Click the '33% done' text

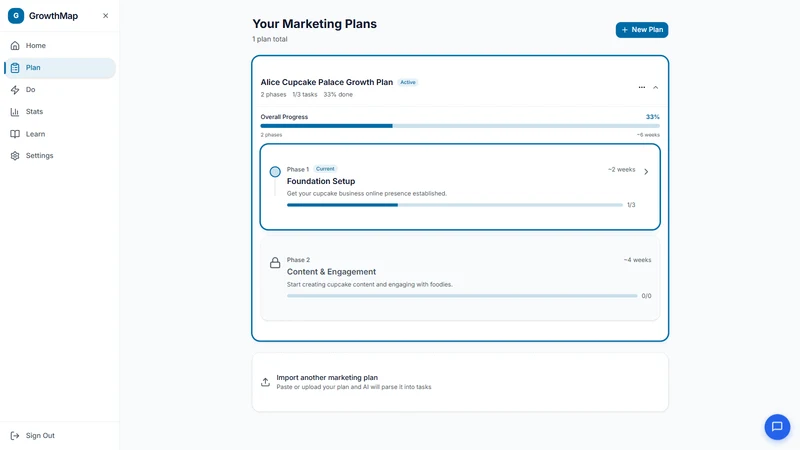point(338,94)
